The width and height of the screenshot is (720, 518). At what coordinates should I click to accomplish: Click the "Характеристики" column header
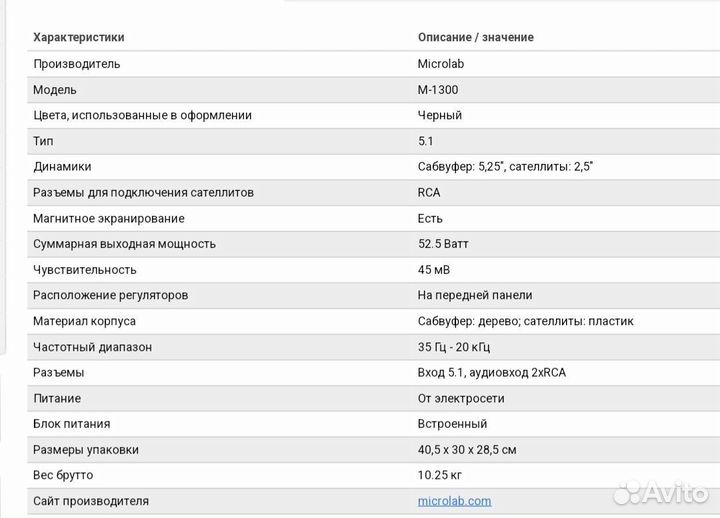click(x=79, y=38)
